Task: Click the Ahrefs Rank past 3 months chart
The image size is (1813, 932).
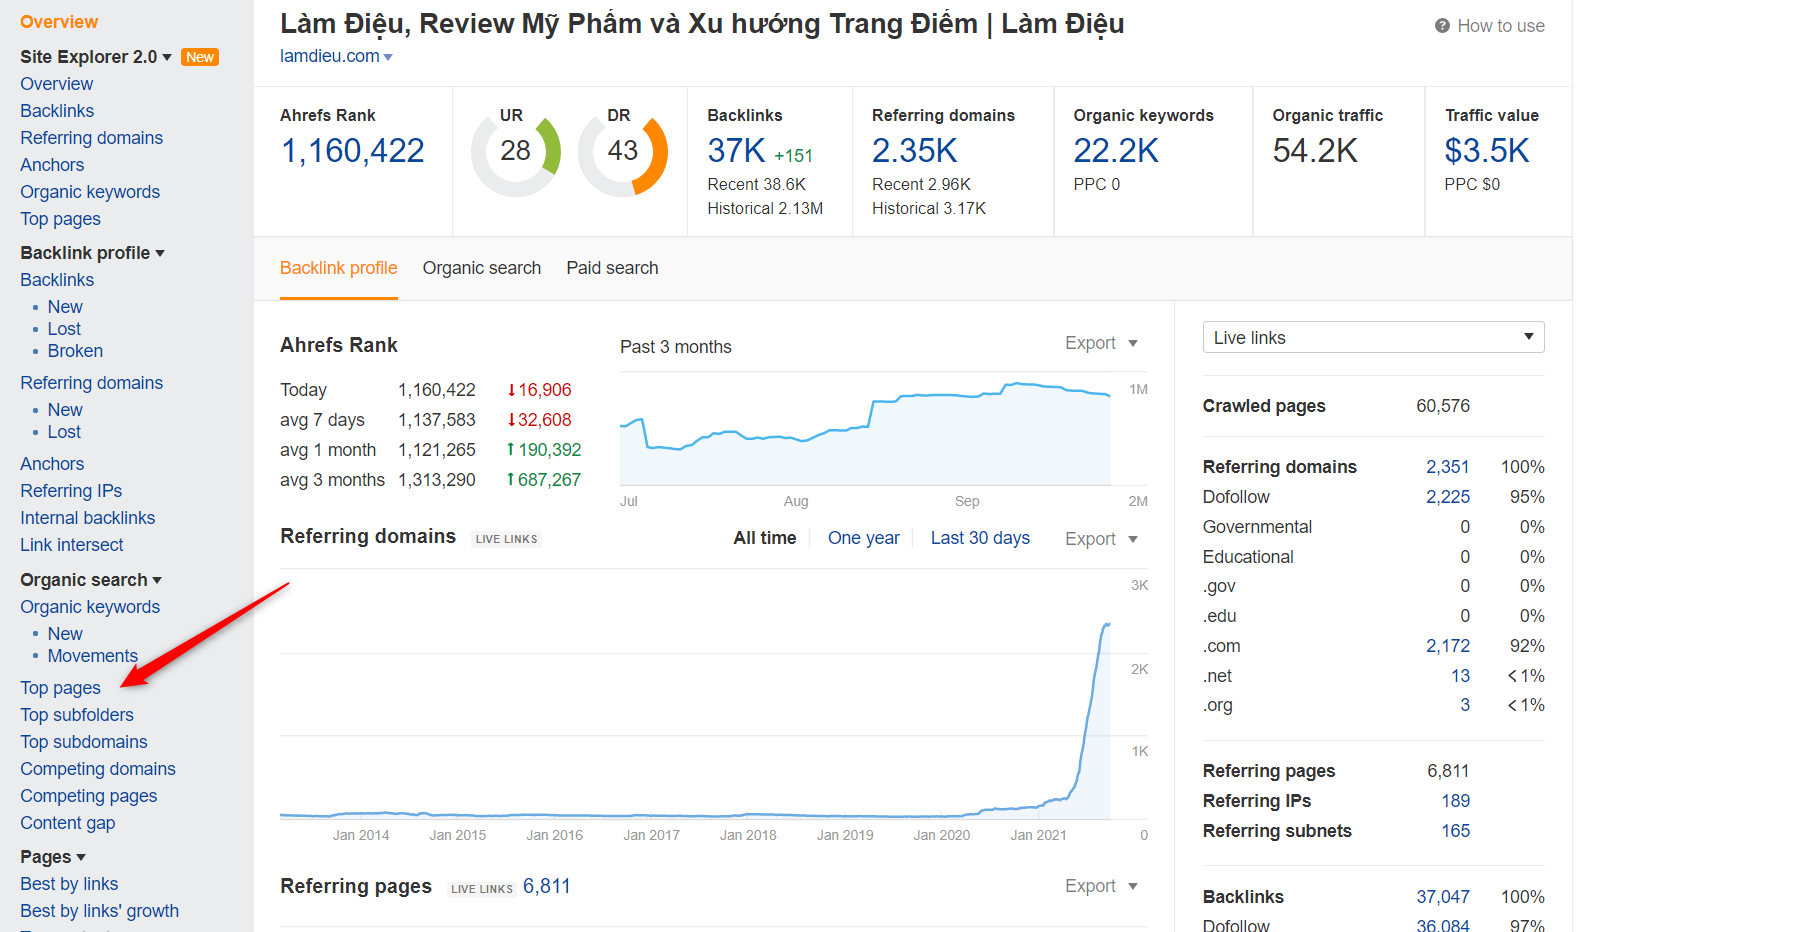Action: click(x=865, y=430)
